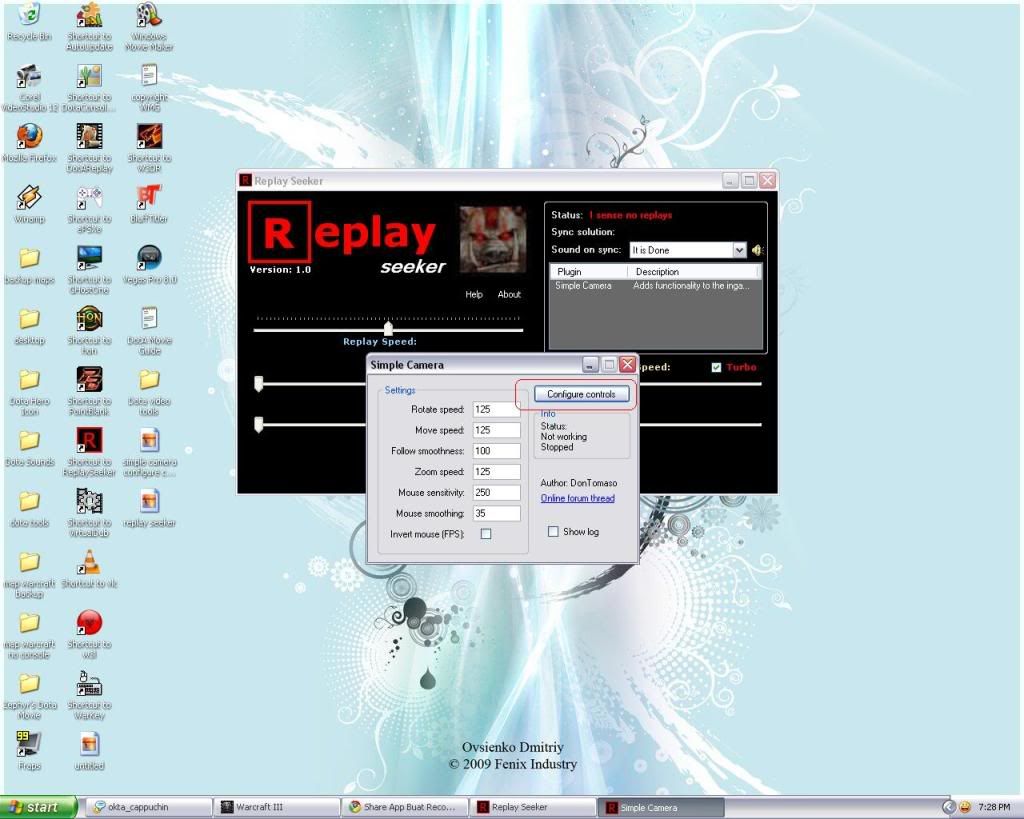Select the Shortcut to Warkey icon
The image size is (1024, 819).
click(x=89, y=695)
